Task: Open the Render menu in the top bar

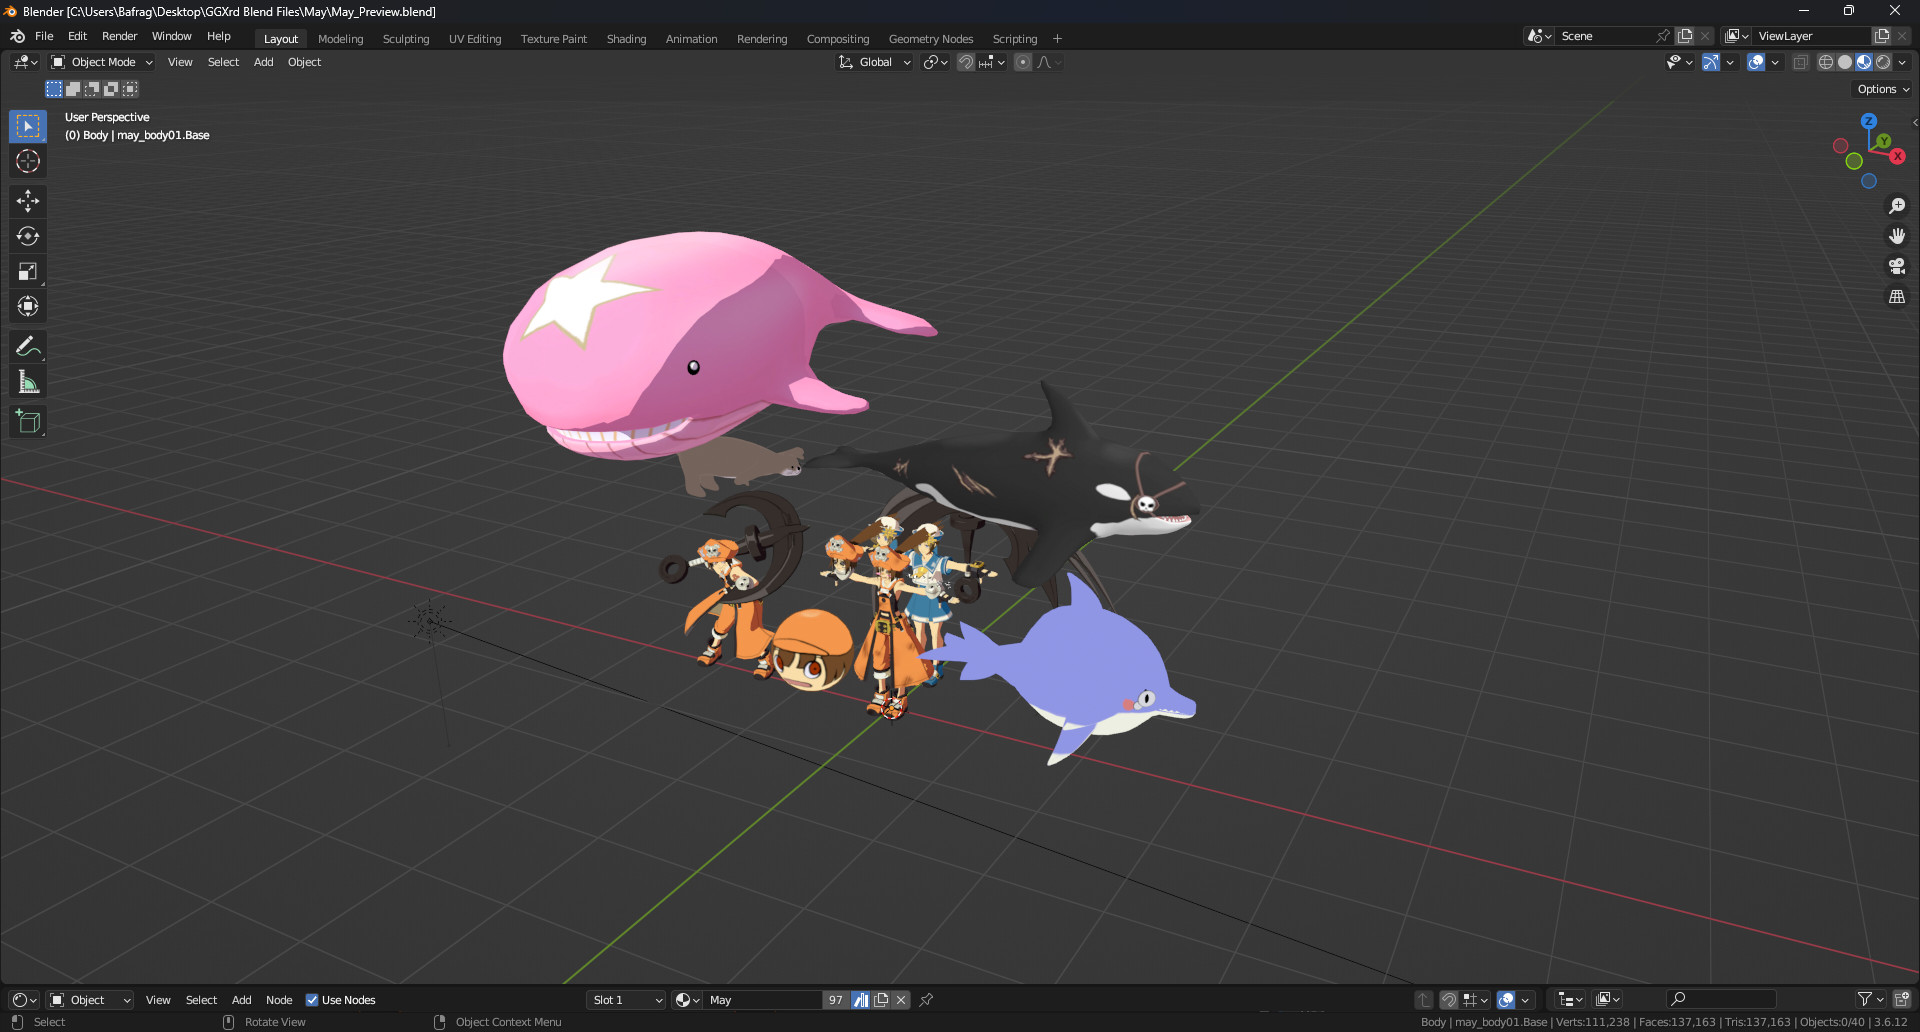Action: tap(119, 36)
